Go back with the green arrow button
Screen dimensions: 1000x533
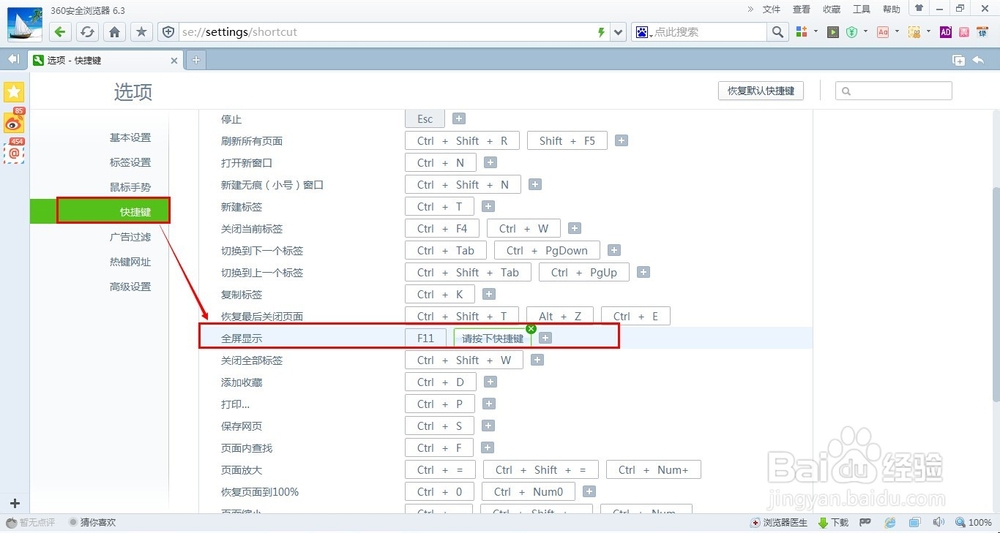(60, 32)
